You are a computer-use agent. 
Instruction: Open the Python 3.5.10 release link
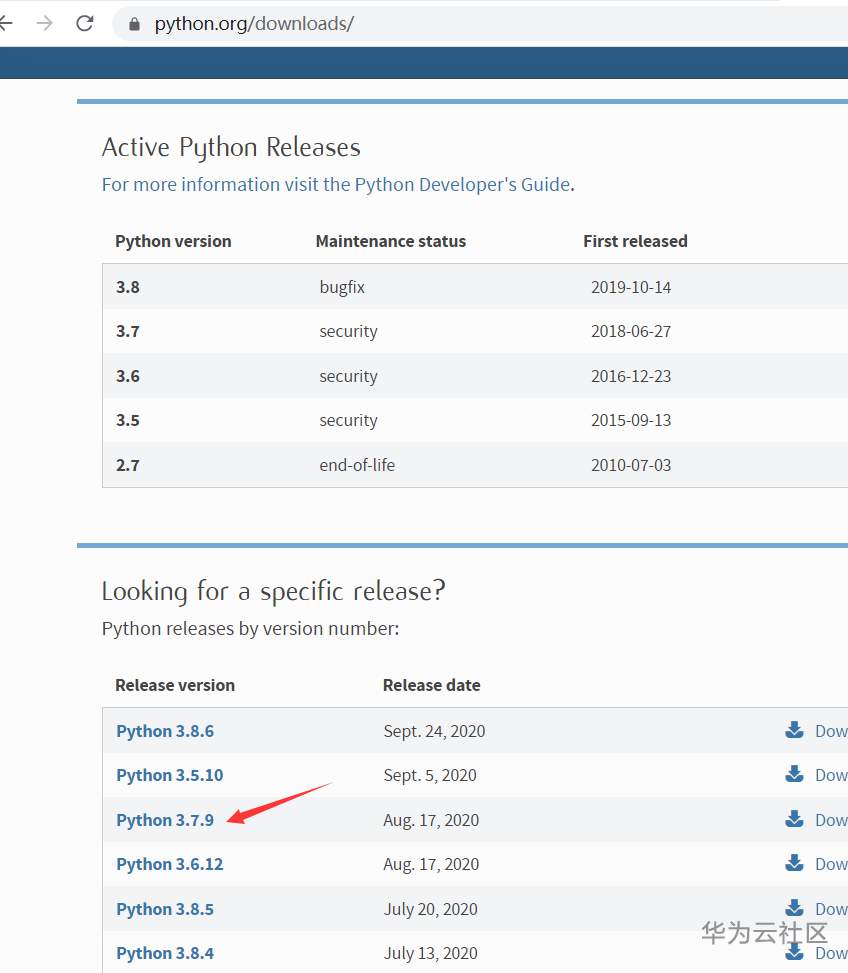169,775
